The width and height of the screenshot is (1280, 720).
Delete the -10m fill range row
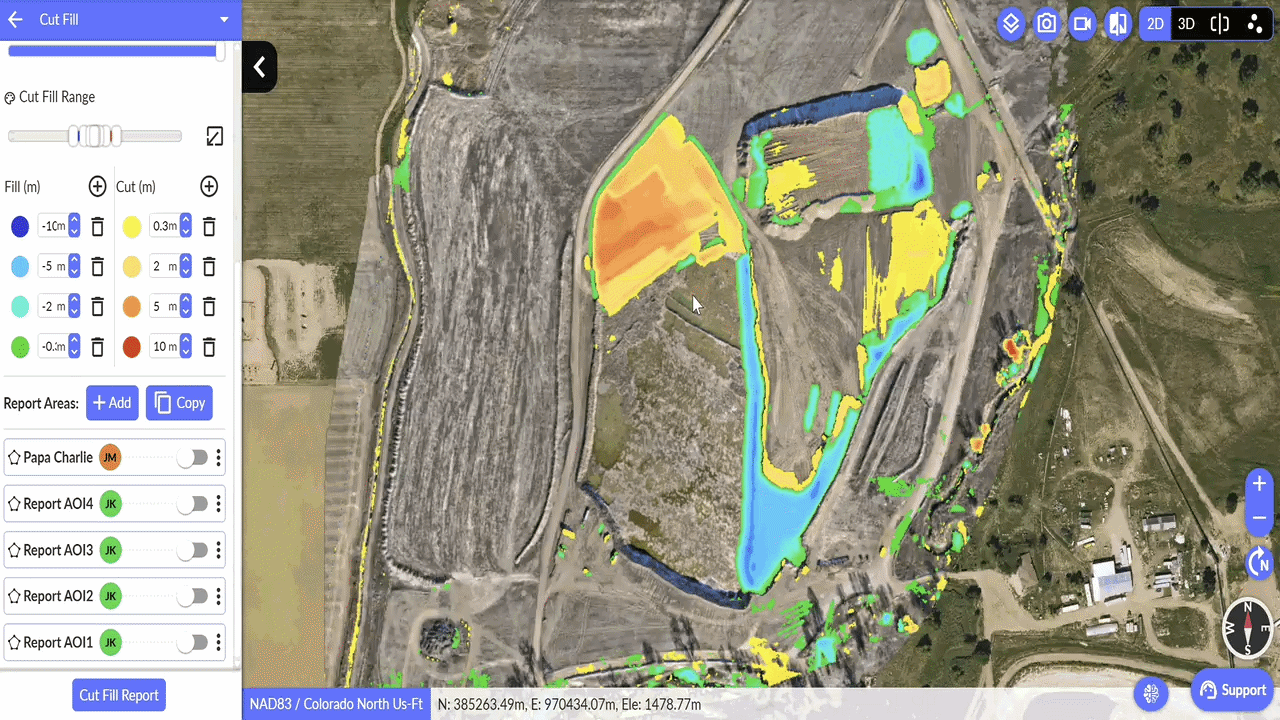tap(97, 227)
